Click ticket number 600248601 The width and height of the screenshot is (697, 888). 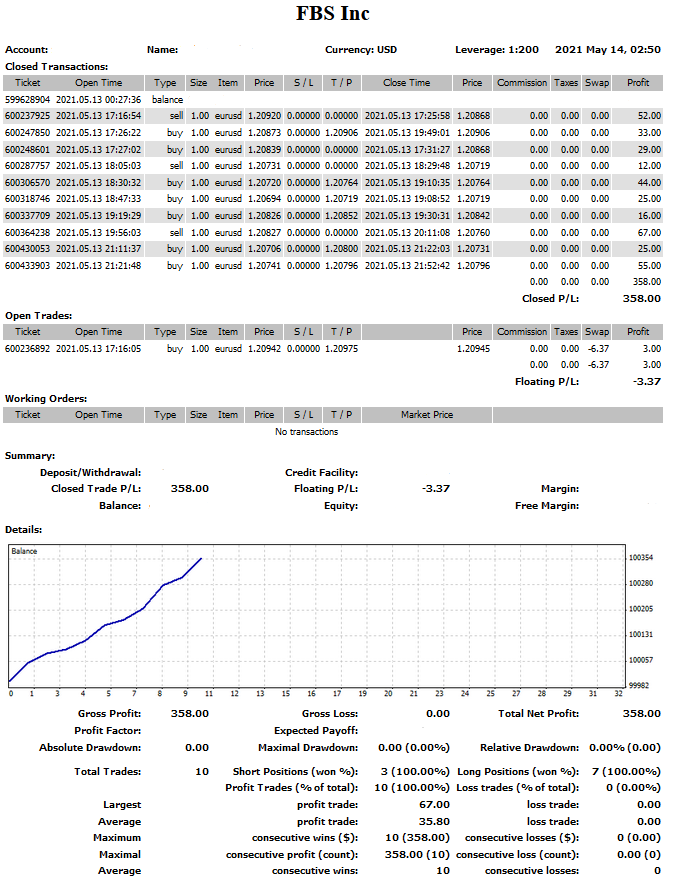pos(27,150)
